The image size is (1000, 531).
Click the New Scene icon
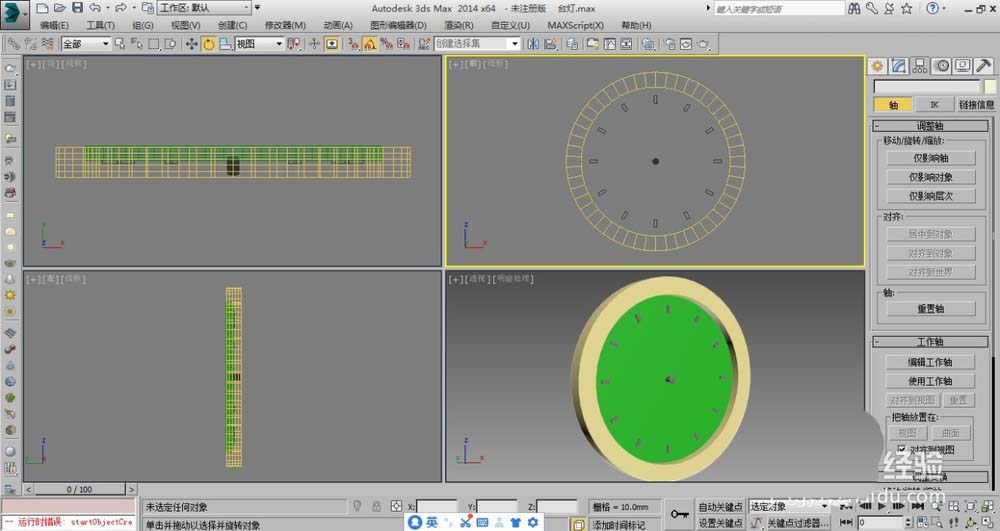point(42,8)
